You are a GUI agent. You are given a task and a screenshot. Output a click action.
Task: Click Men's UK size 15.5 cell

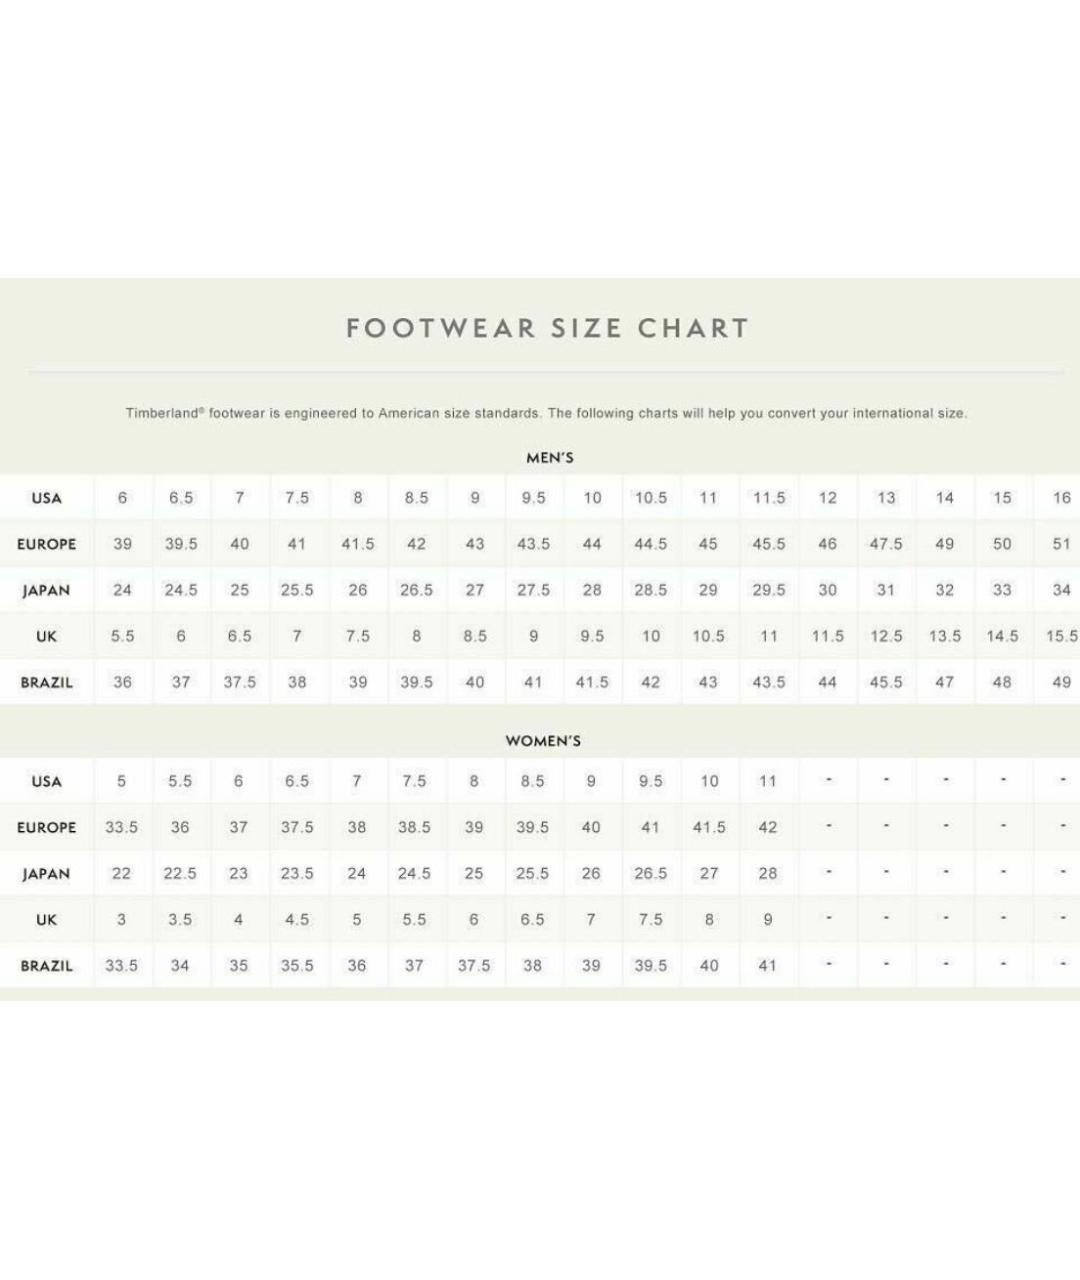coord(1061,636)
